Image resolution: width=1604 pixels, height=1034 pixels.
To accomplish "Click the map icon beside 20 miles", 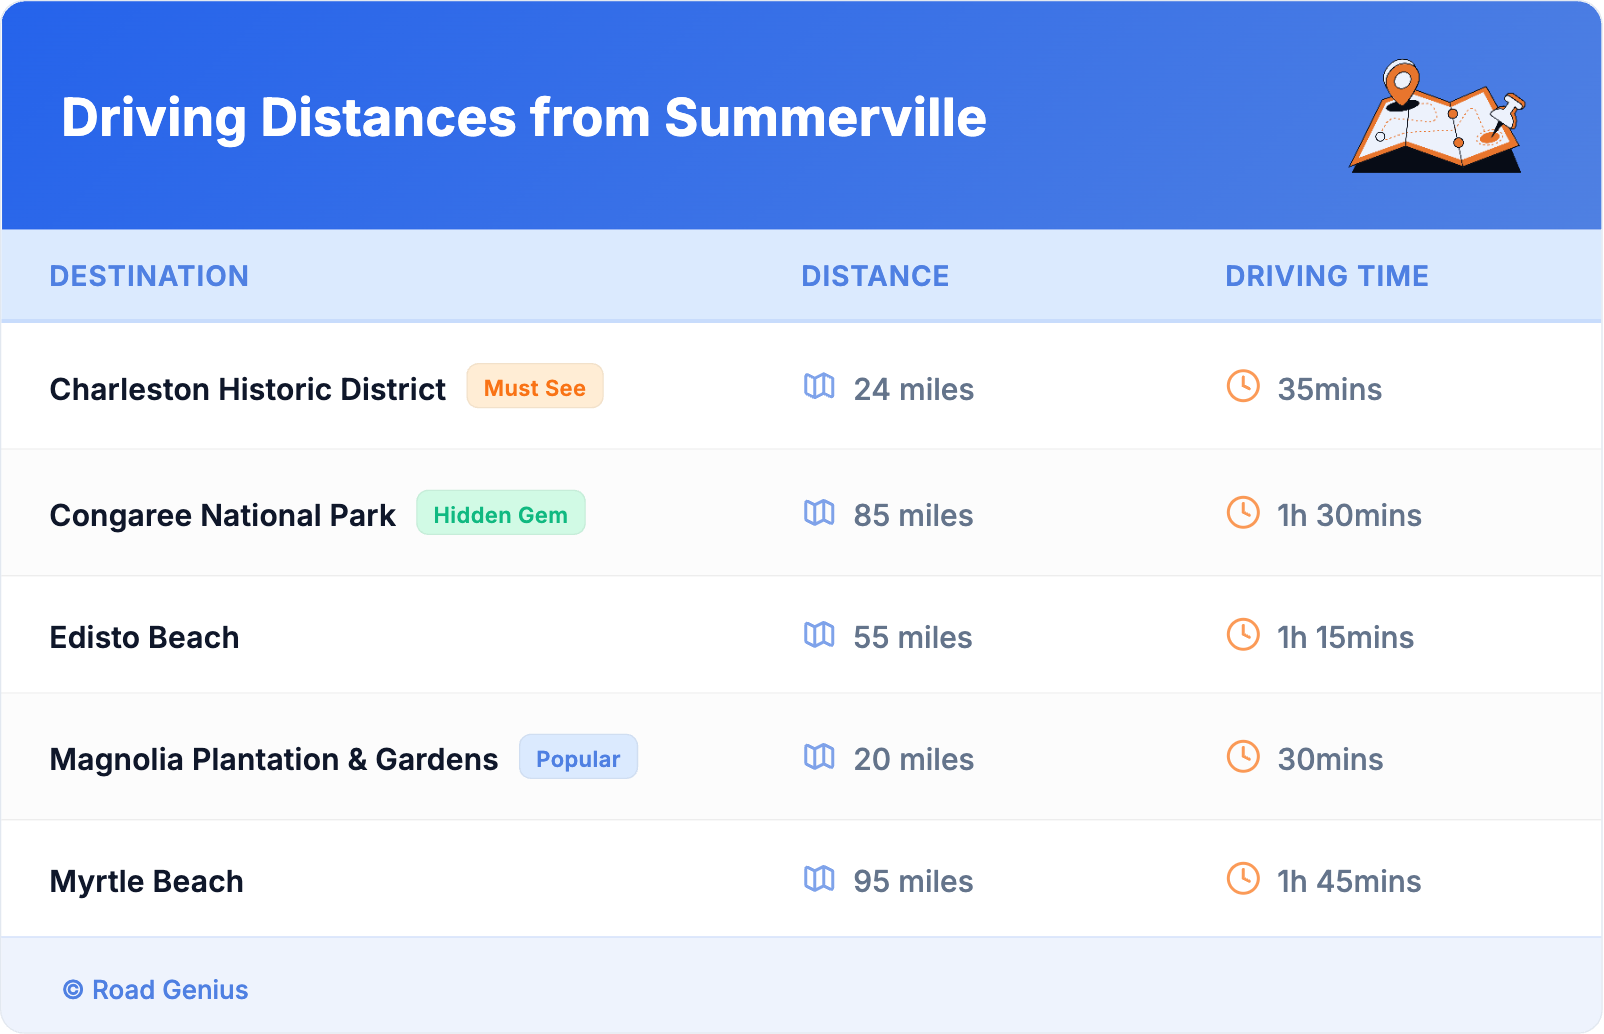I will click(x=819, y=757).
